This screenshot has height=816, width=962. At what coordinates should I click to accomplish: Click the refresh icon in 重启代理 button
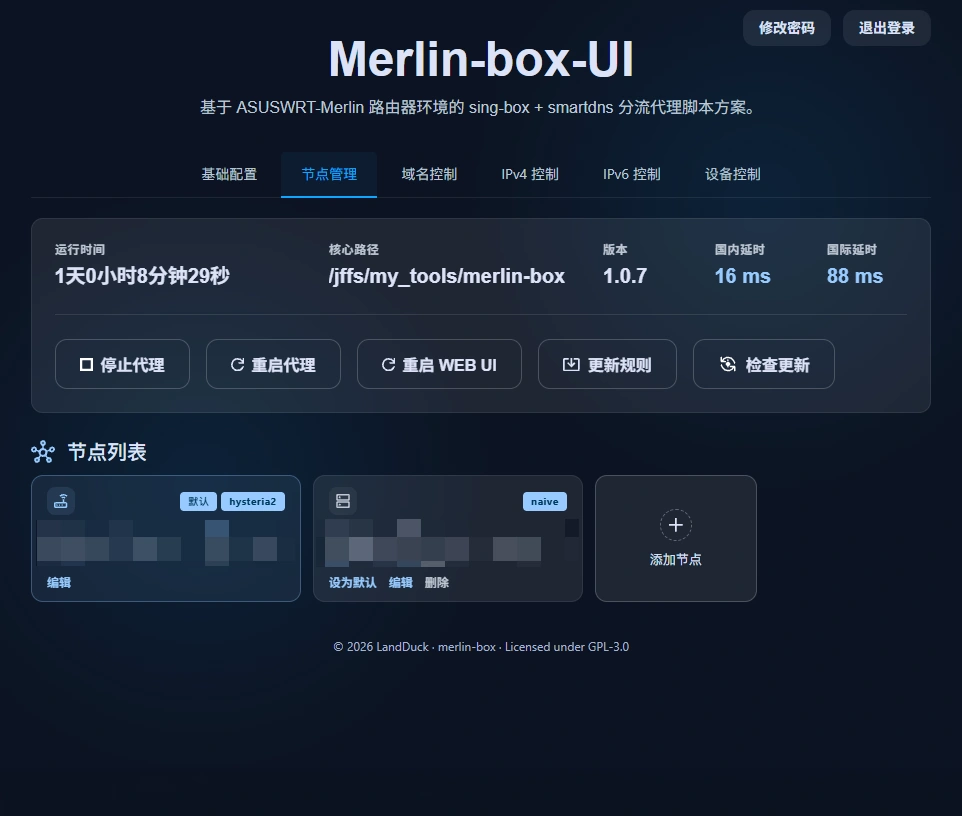[237, 364]
